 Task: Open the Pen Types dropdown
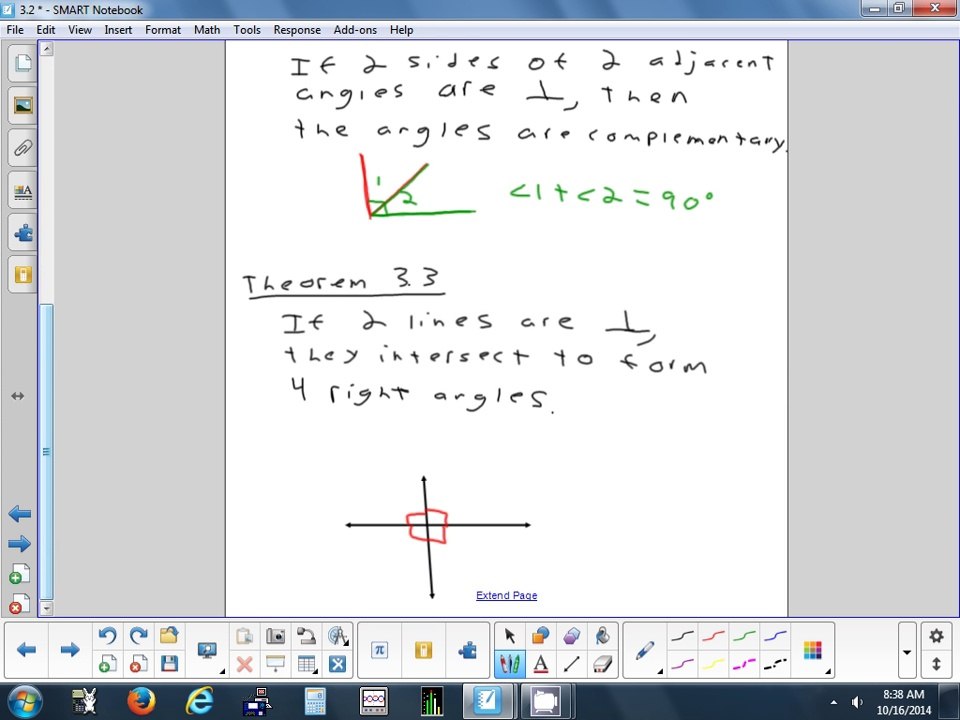tap(645, 650)
